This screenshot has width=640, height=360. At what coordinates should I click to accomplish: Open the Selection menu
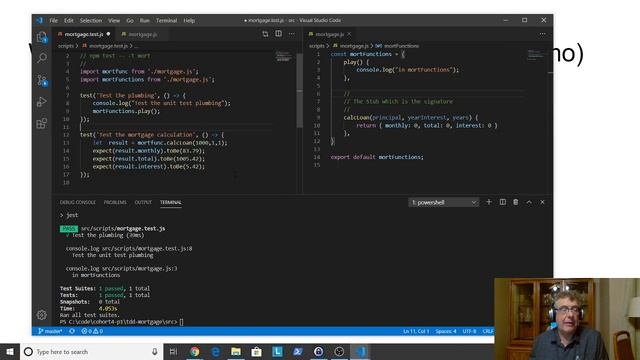91,20
